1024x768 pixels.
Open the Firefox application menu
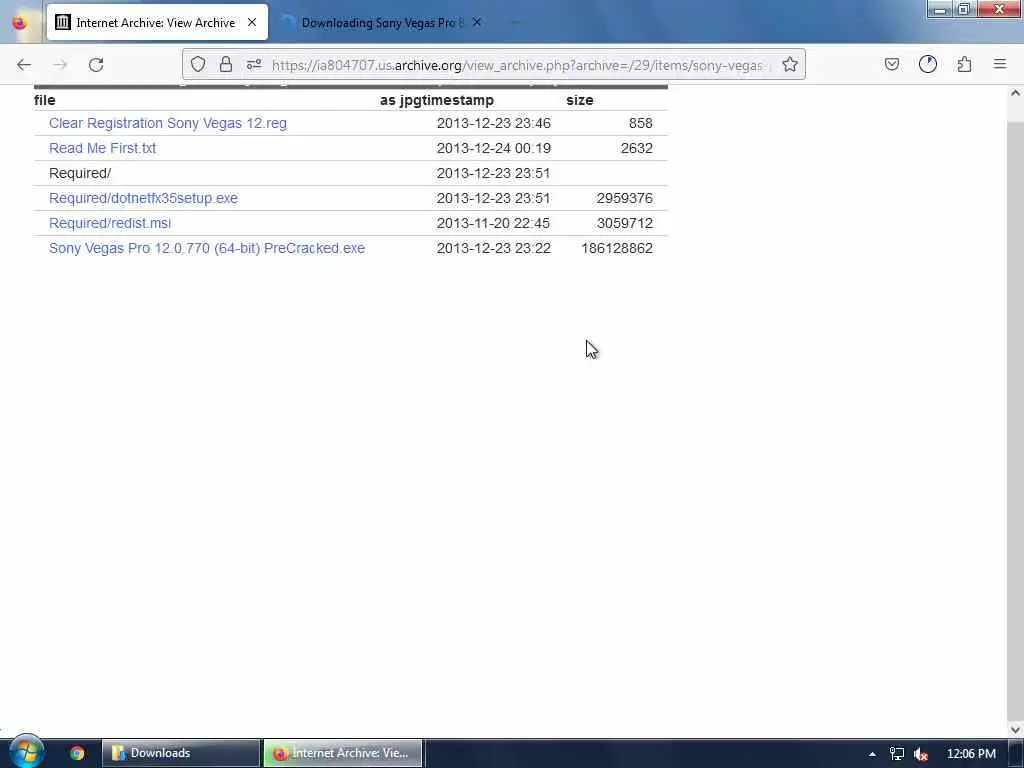click(x=1000, y=64)
